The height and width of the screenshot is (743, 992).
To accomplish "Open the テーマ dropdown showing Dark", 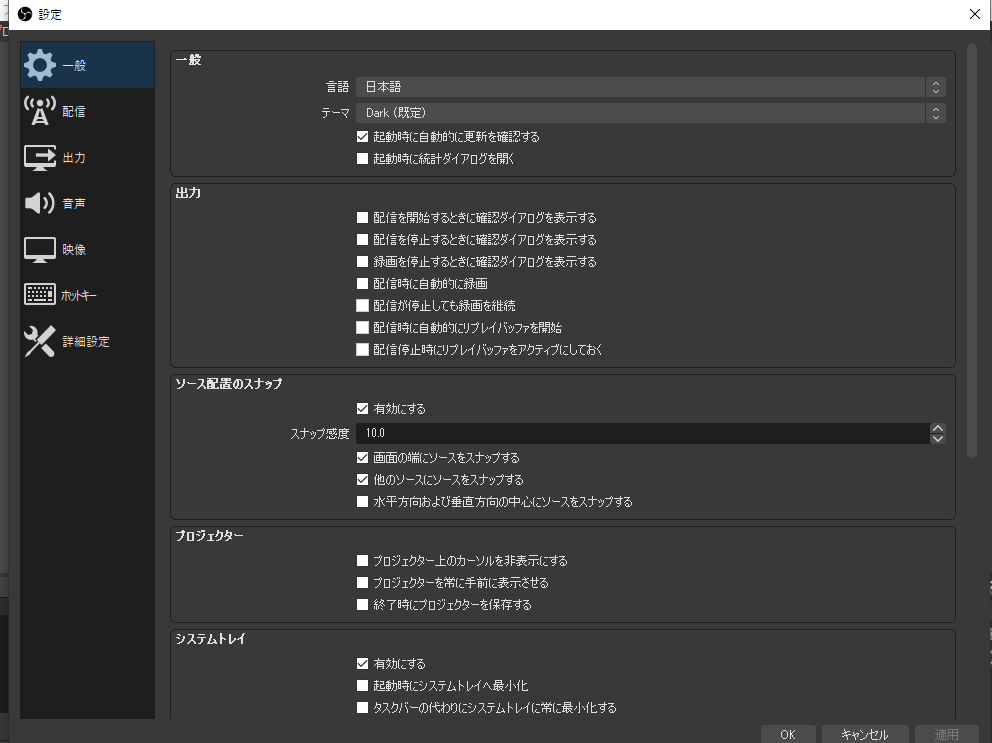I will (x=651, y=113).
